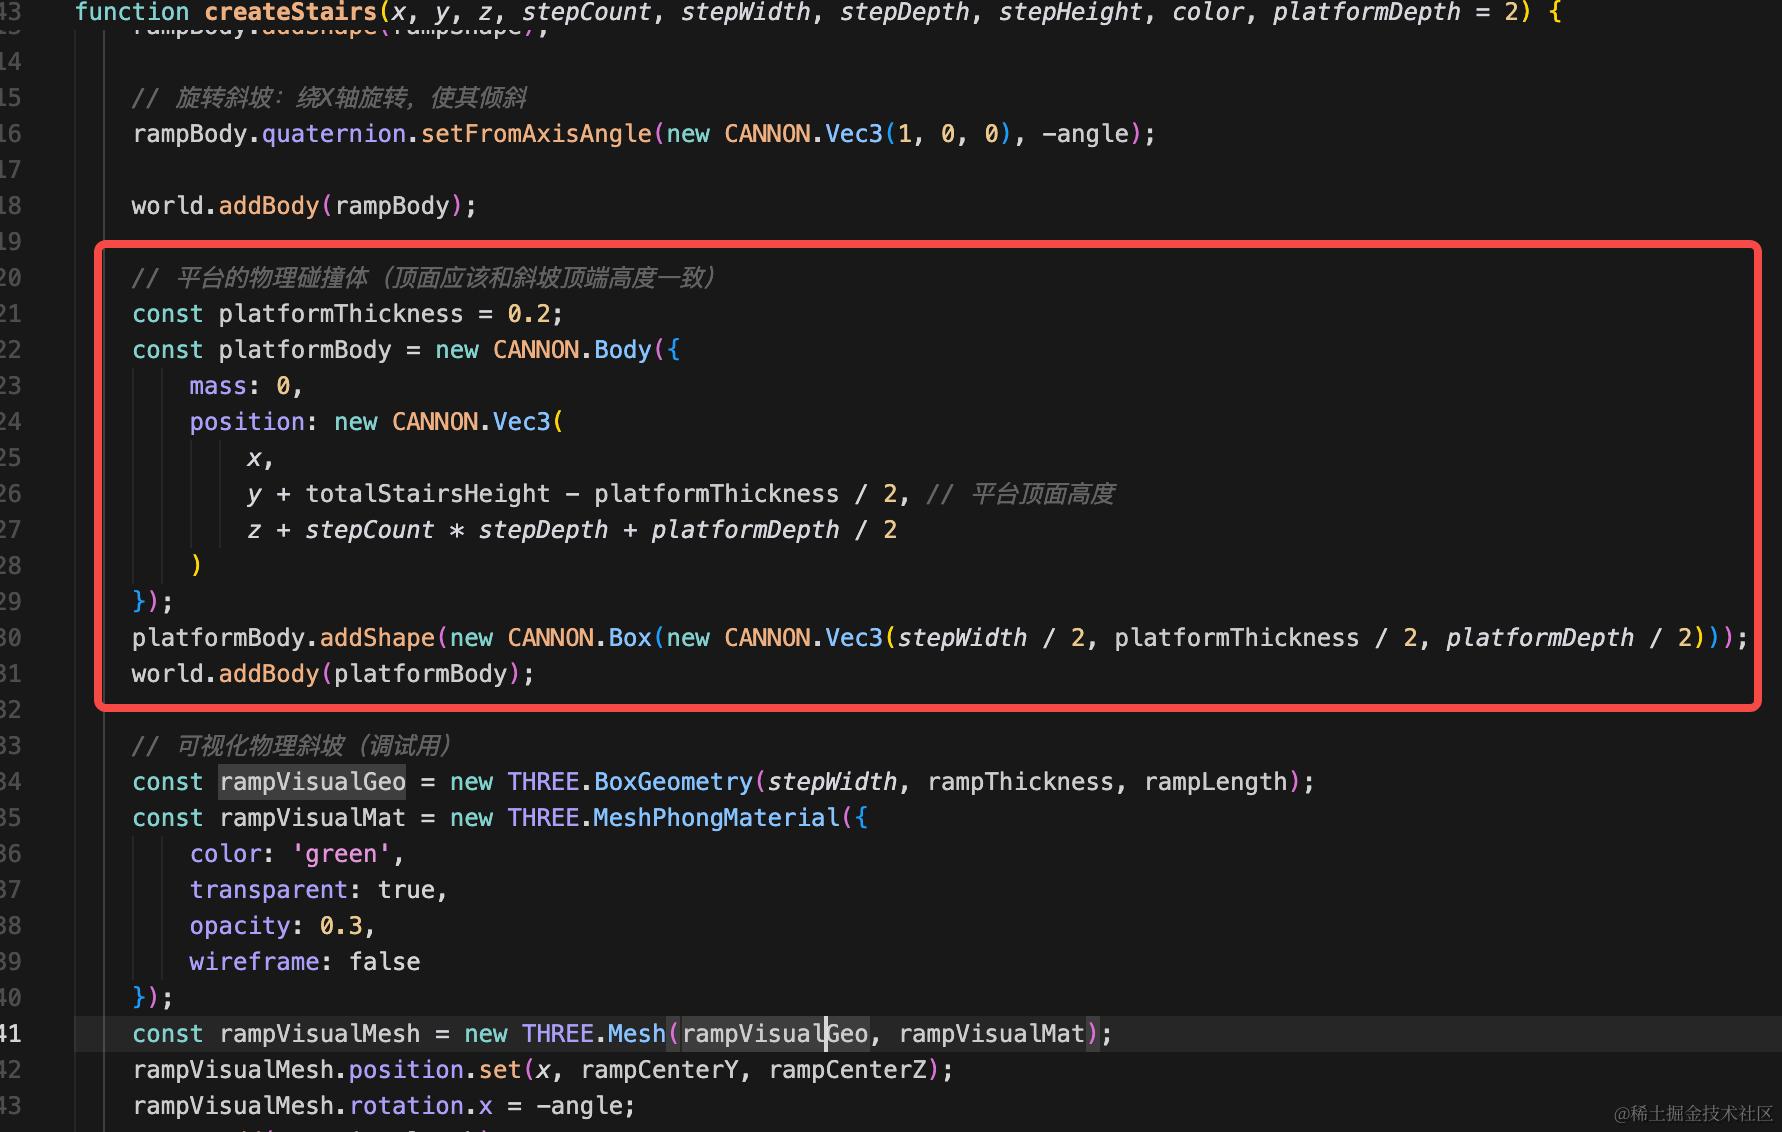Click 'world.addBody(rampBody);' line
This screenshot has height=1132, width=1782.
(304, 206)
